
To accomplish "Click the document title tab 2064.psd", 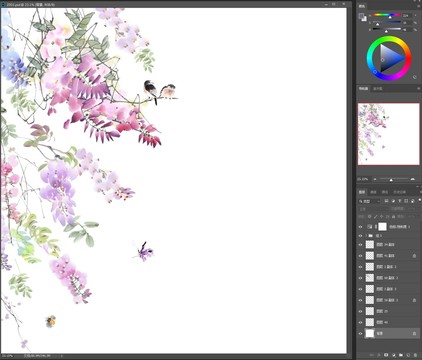I will tap(30, 5).
